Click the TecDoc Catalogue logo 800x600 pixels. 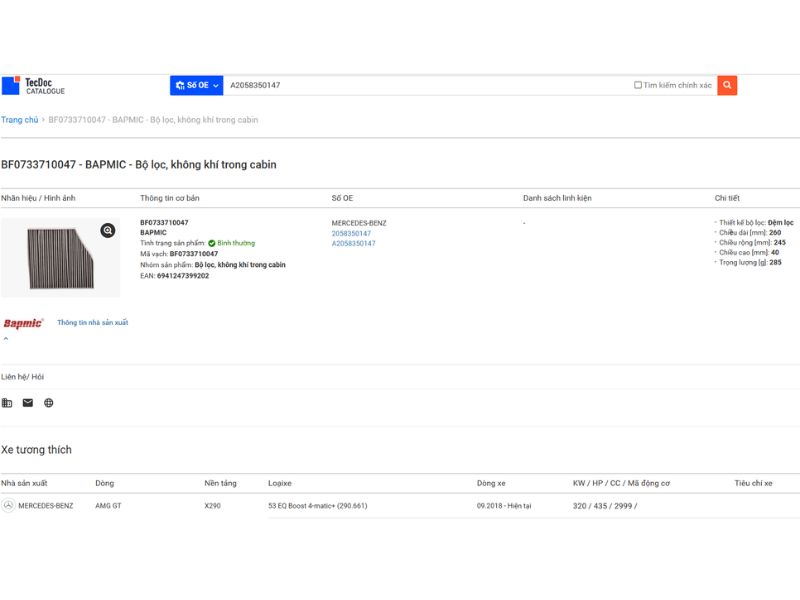click(33, 86)
